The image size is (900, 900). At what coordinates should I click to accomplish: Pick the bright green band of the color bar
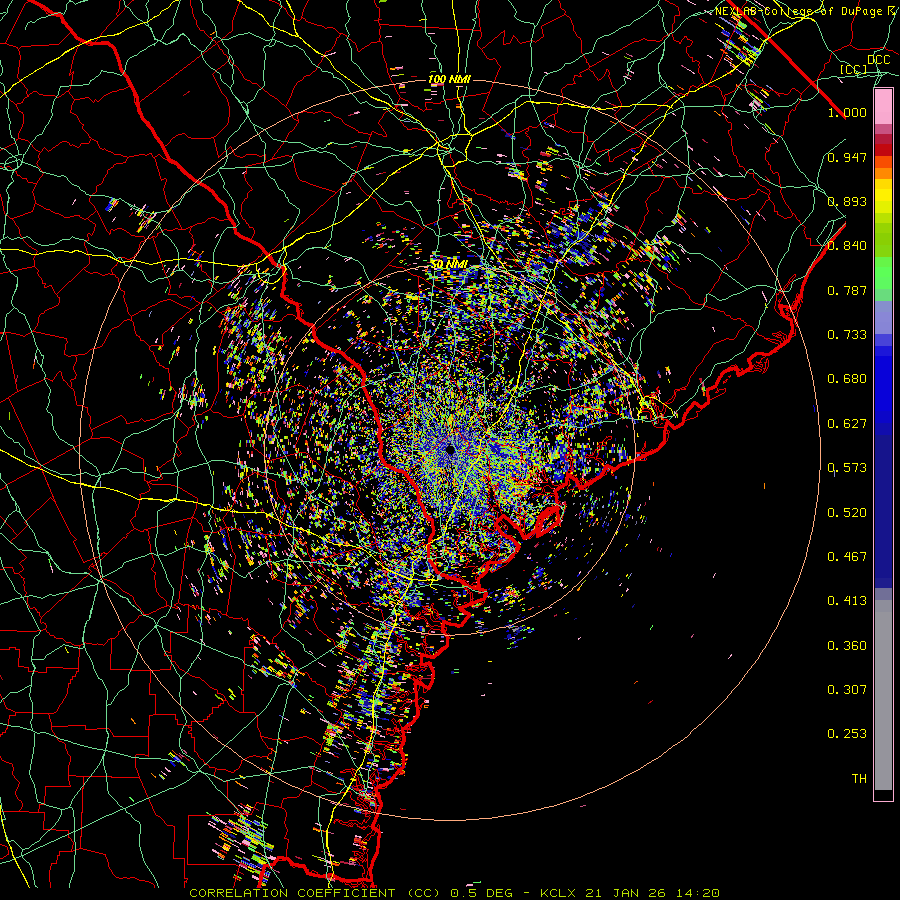tap(883, 273)
